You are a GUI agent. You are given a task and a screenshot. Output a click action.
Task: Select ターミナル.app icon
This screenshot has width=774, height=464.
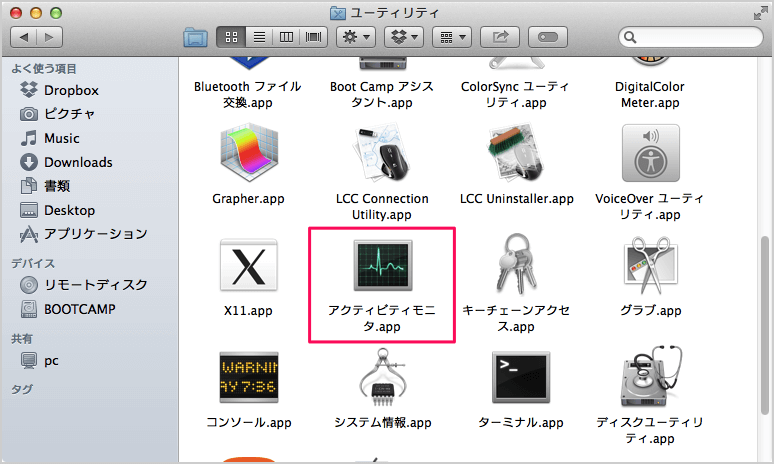[x=521, y=377]
